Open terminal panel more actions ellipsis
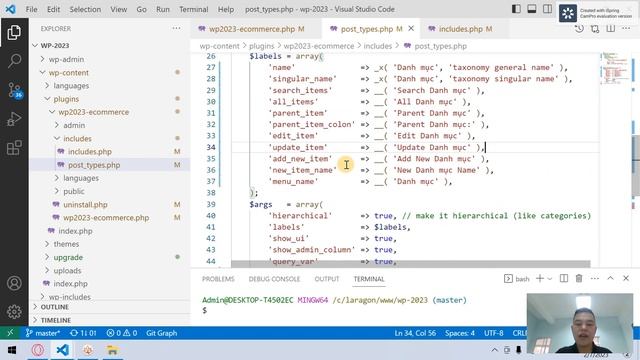 595,278
